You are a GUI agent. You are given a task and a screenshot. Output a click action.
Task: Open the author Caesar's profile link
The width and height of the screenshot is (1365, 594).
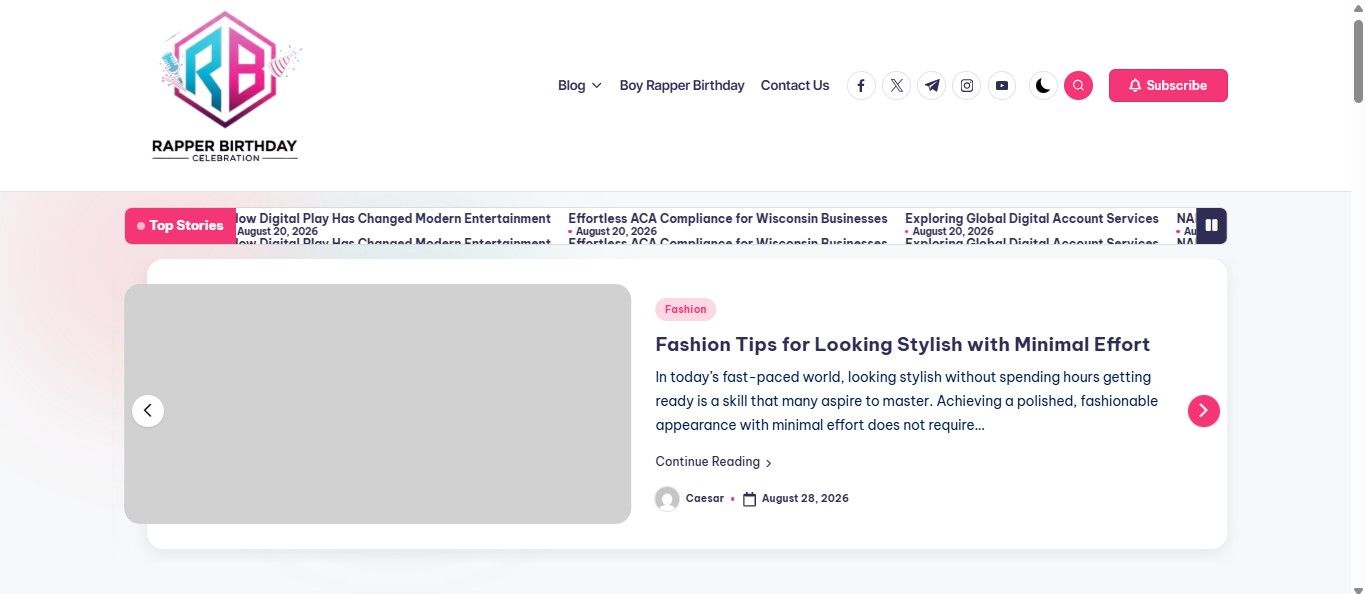(705, 499)
